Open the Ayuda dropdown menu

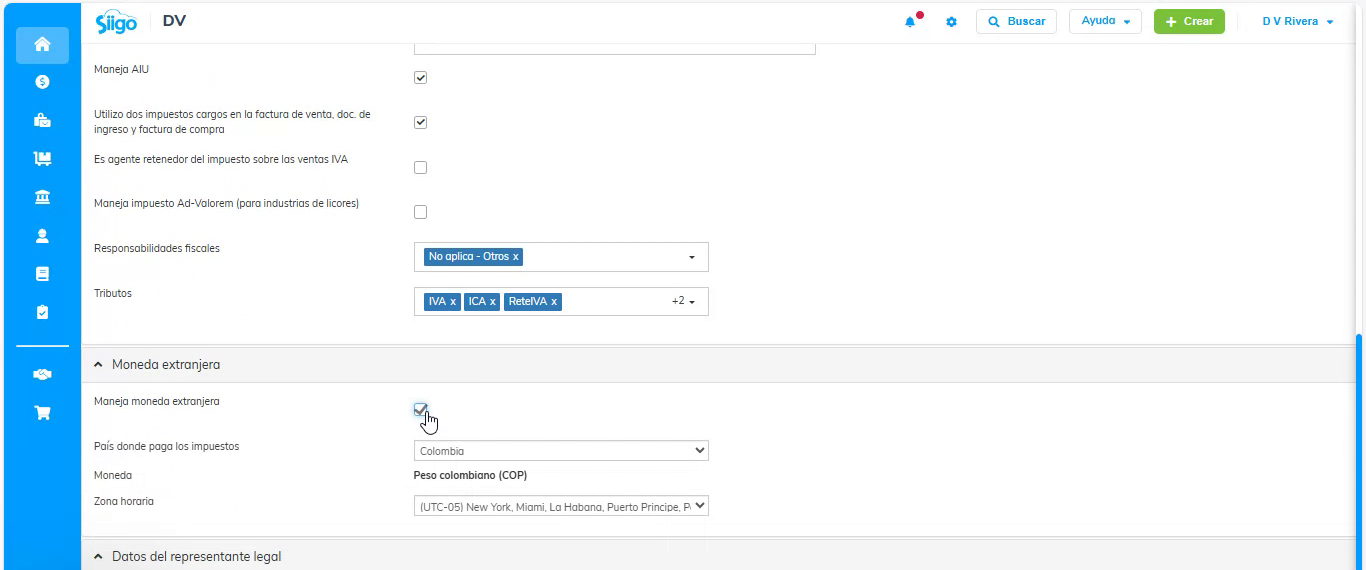click(1105, 21)
